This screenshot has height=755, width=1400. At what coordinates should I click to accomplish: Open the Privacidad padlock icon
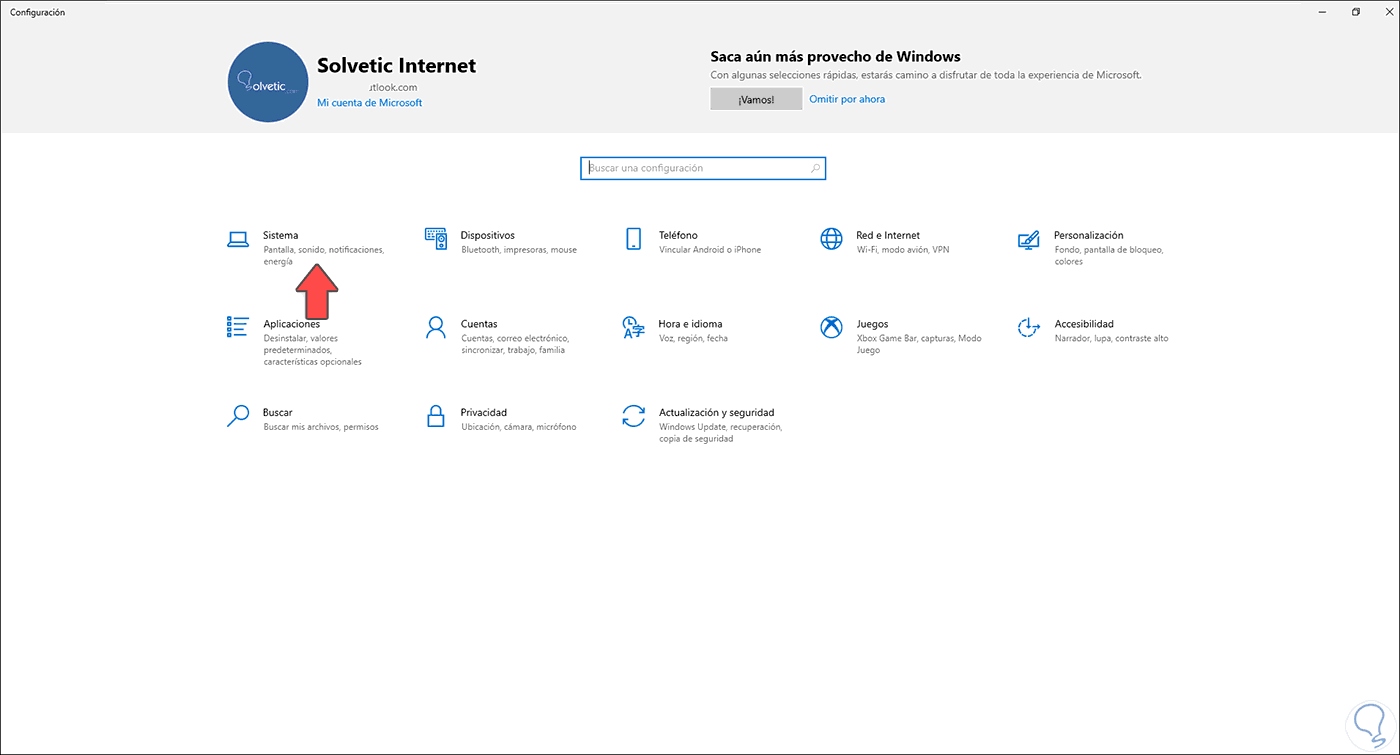(x=435, y=416)
